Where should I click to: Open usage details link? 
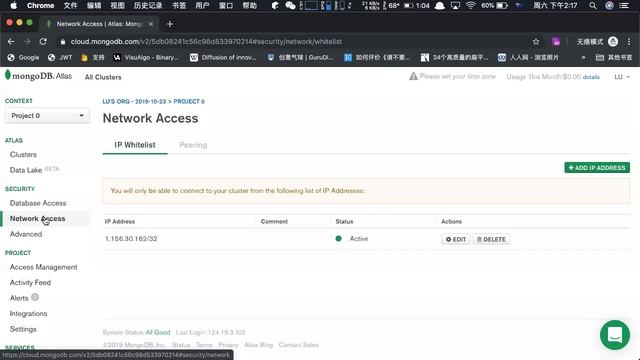pos(591,77)
